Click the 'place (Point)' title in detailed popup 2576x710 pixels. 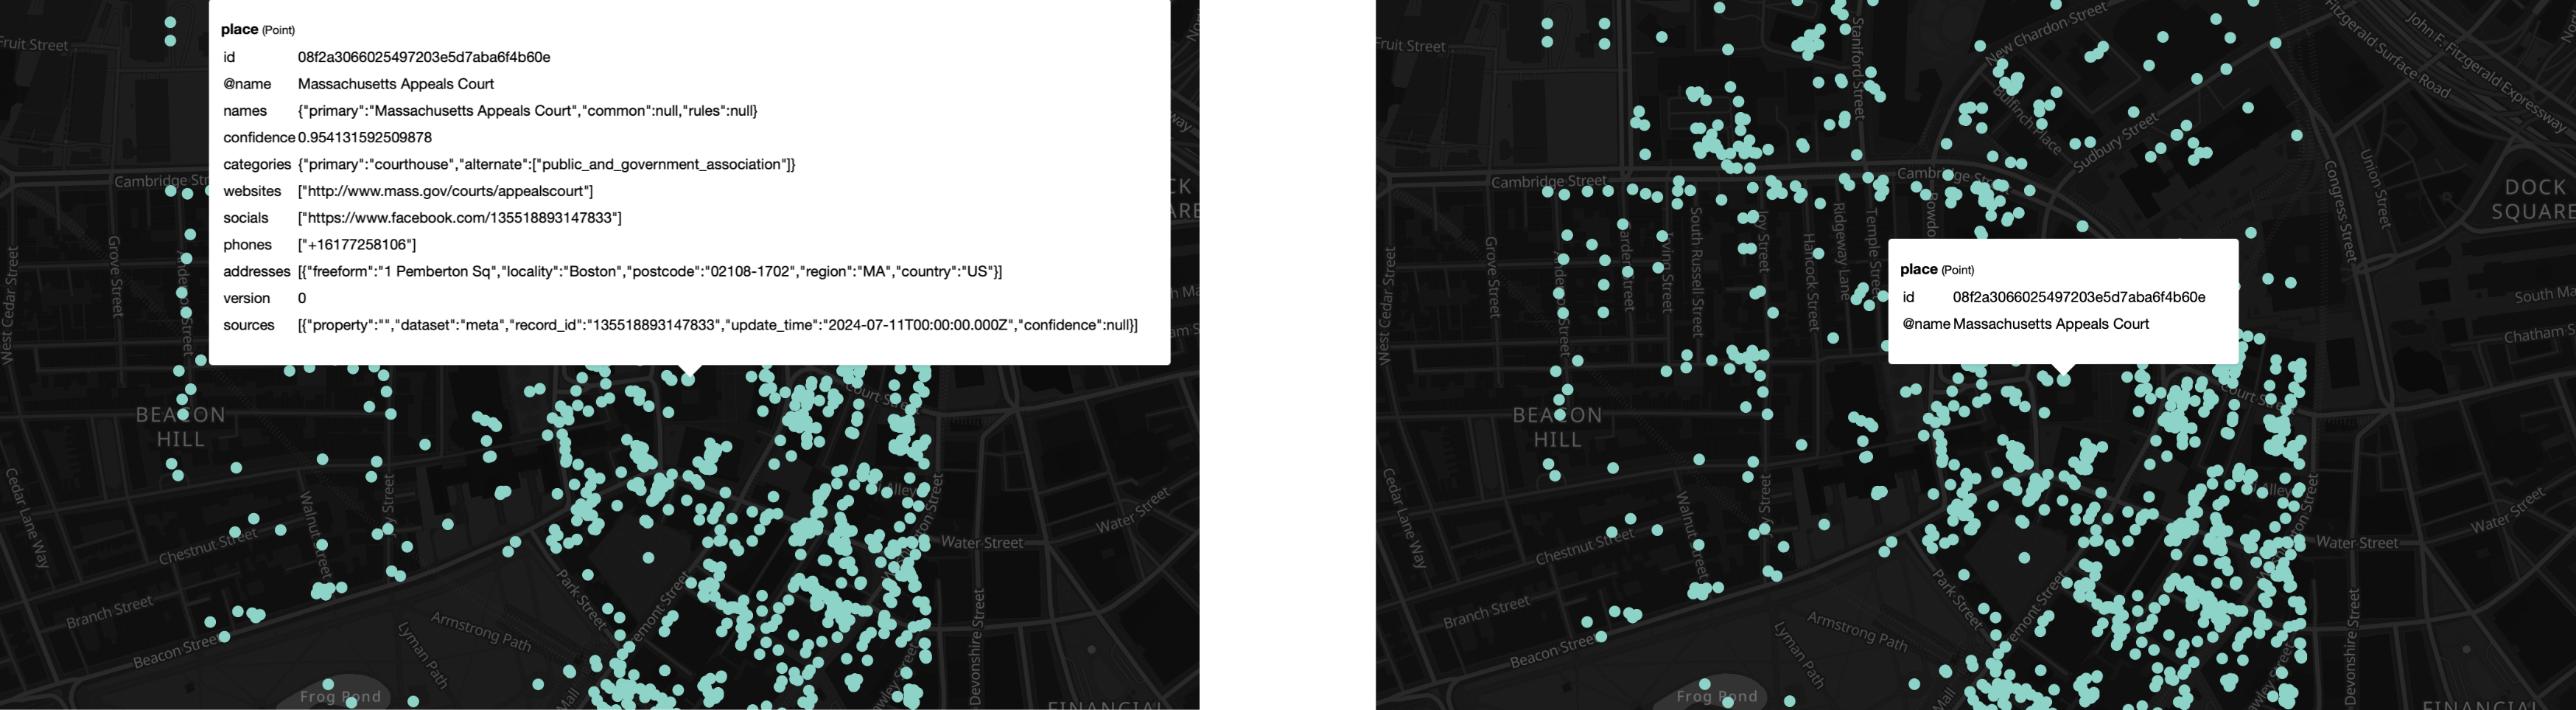pyautogui.click(x=258, y=29)
